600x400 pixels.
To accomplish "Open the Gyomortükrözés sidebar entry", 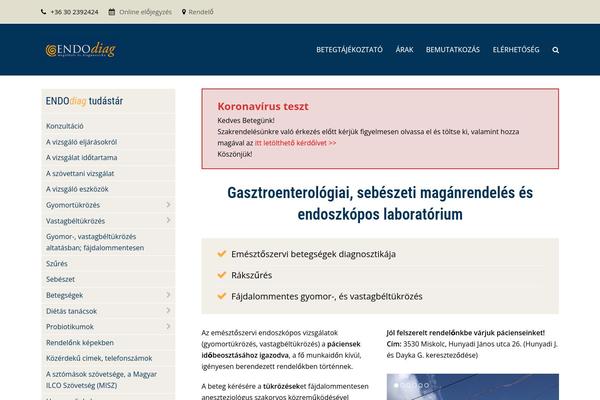I will [73, 205].
